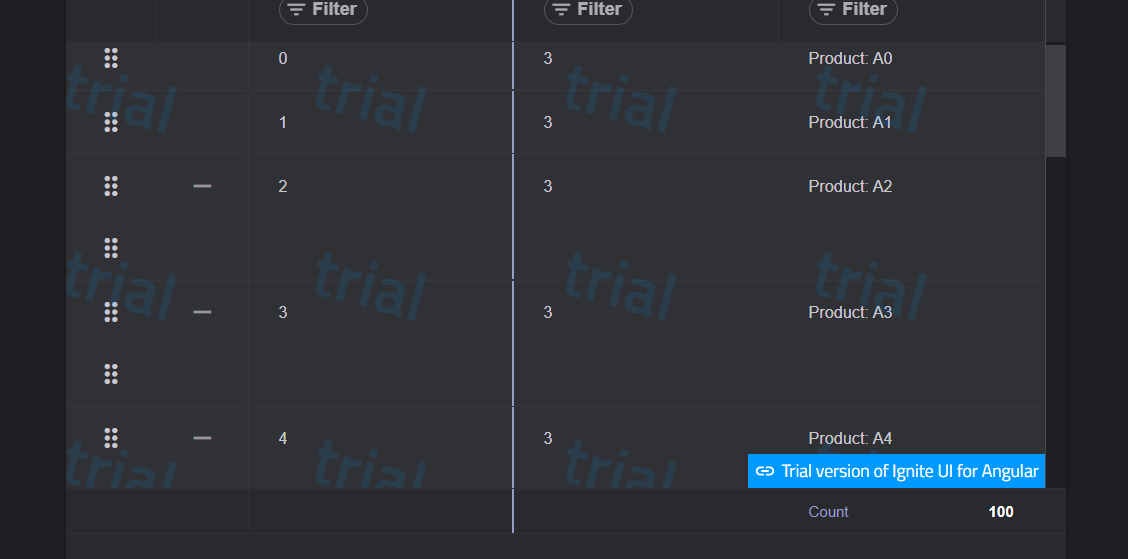Image resolution: width=1128 pixels, height=559 pixels.
Task: Open Filter chip above the 0-4 index column
Action: pos(323,9)
